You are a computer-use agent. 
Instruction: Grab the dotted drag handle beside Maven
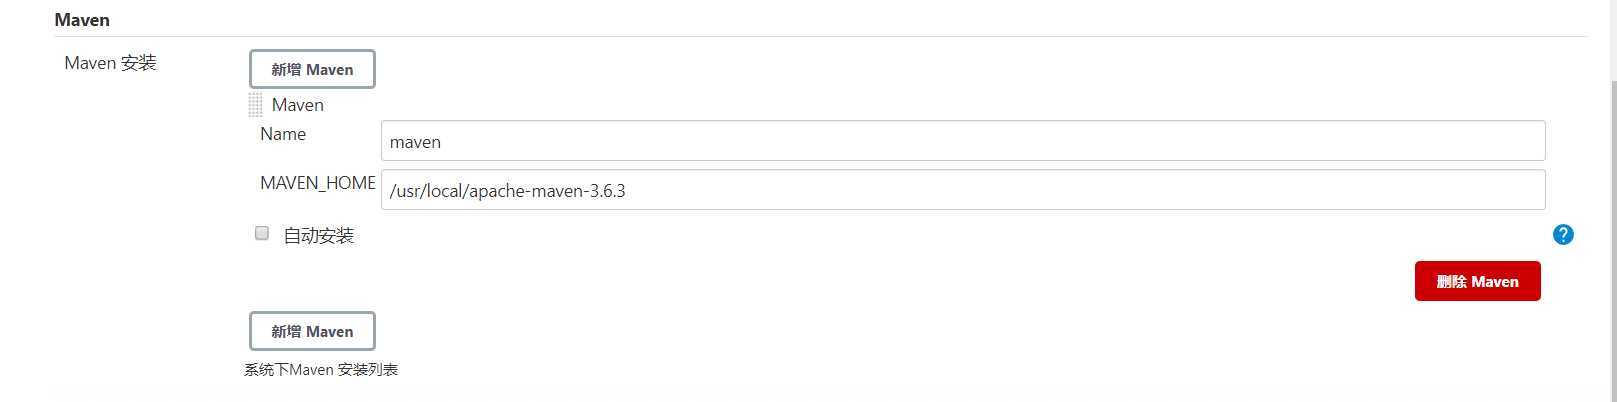pos(256,105)
